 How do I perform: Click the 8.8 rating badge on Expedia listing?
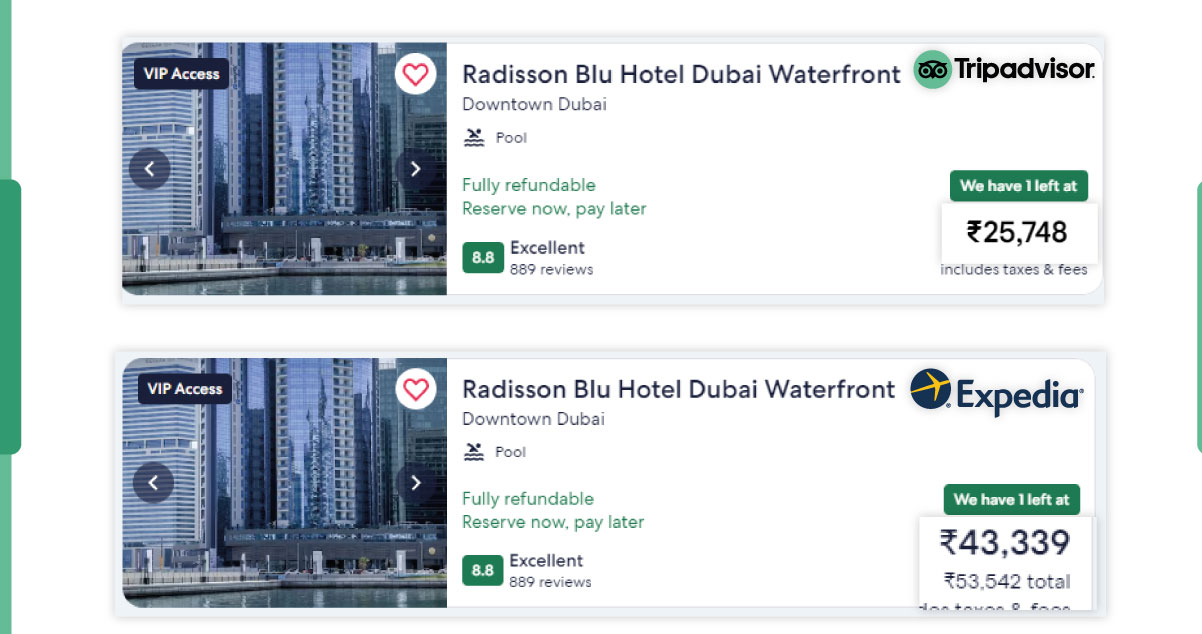[x=483, y=571]
